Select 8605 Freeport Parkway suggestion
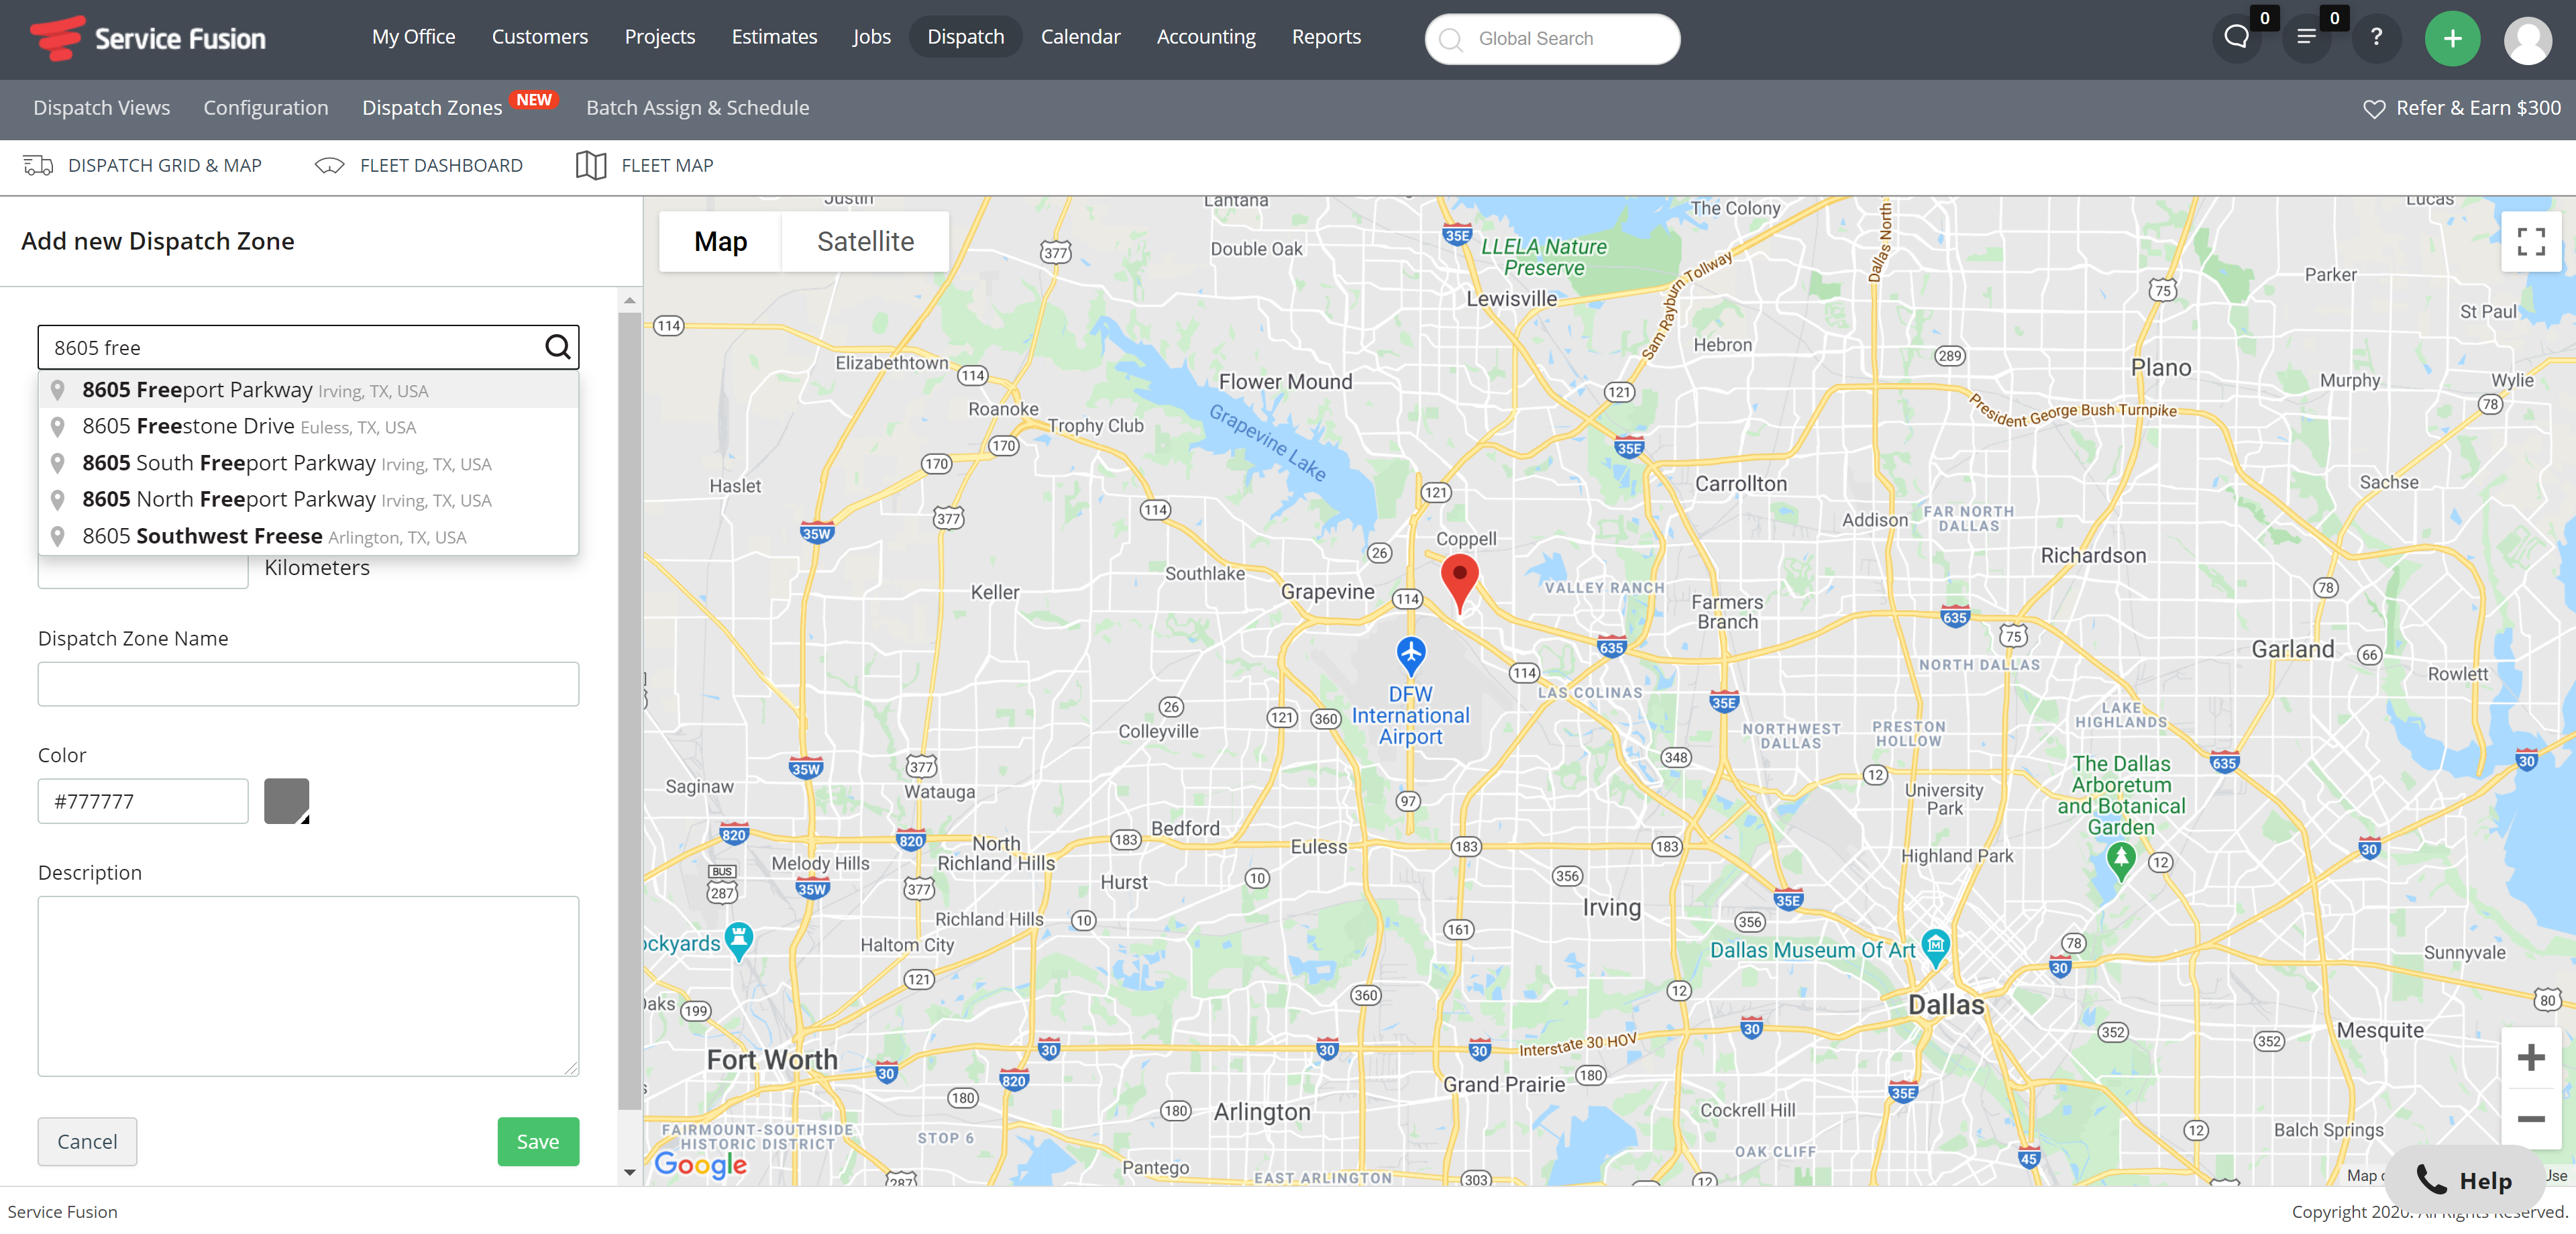Viewport: 2576px width, 1234px height. 308,390
